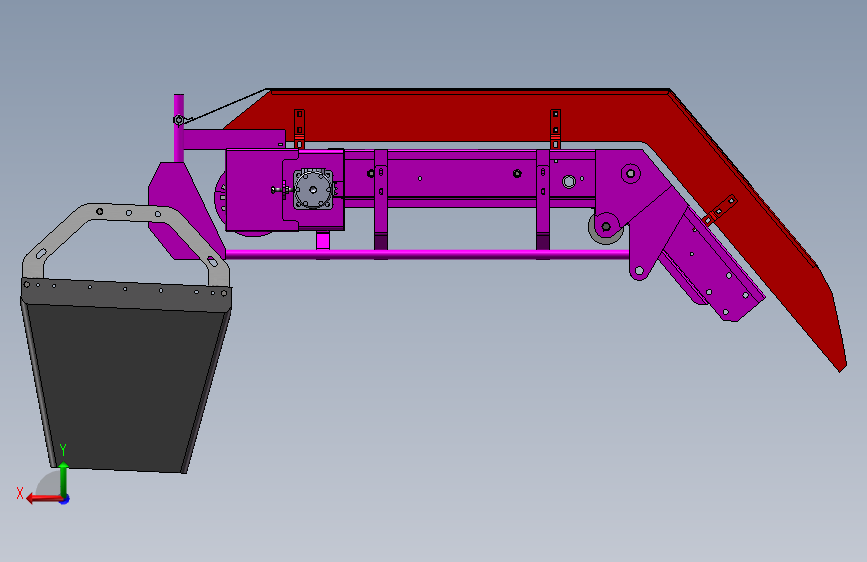Viewport: 867px width, 562px height.
Task: Select the dark gray collection bag body
Action: (x=124, y=387)
